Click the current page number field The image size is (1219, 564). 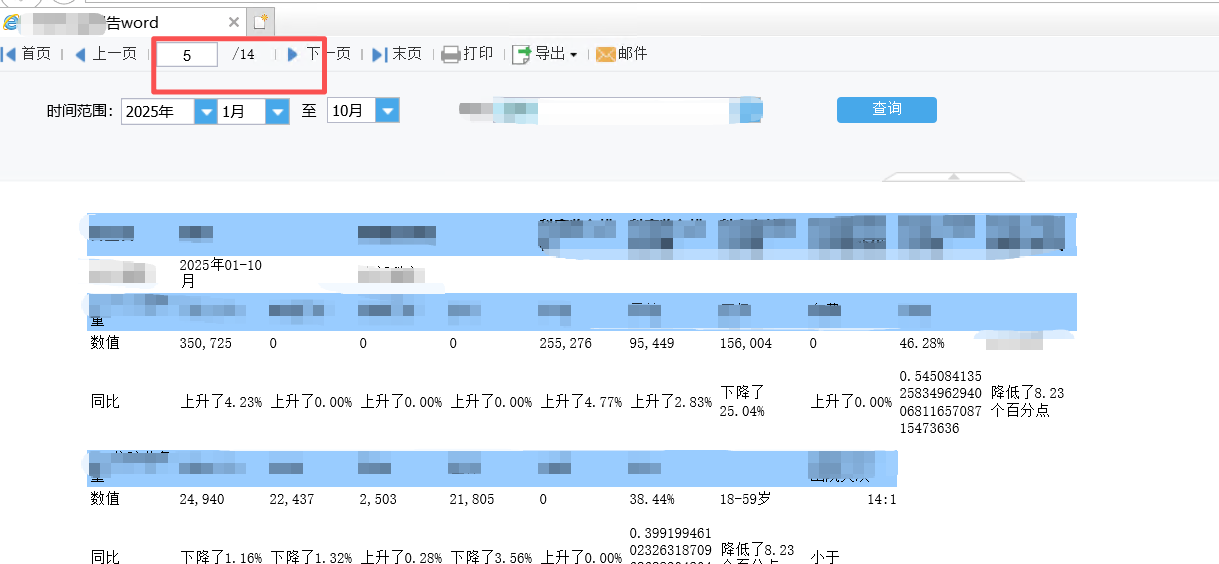pyautogui.click(x=187, y=55)
